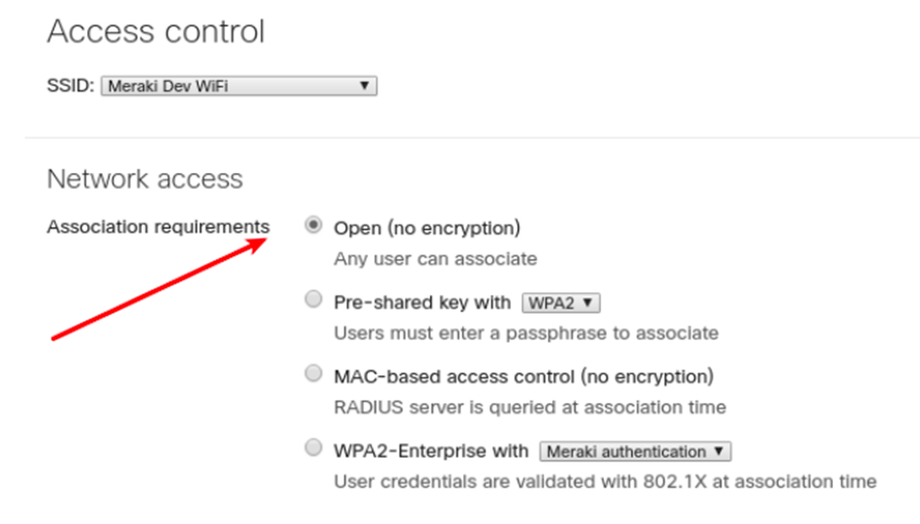The width and height of the screenshot is (920, 524).
Task: Select the Pre-shared key radio button
Action: click(314, 300)
